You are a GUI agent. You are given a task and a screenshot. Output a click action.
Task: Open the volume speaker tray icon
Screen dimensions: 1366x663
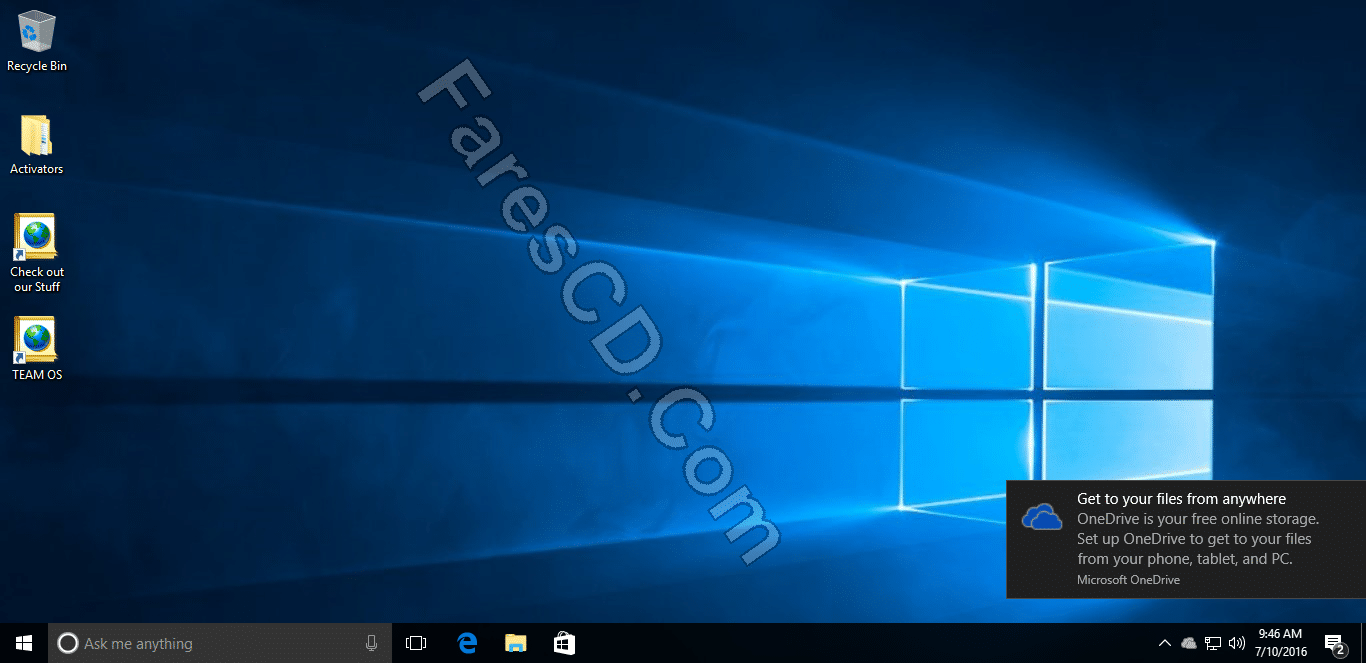(1237, 643)
